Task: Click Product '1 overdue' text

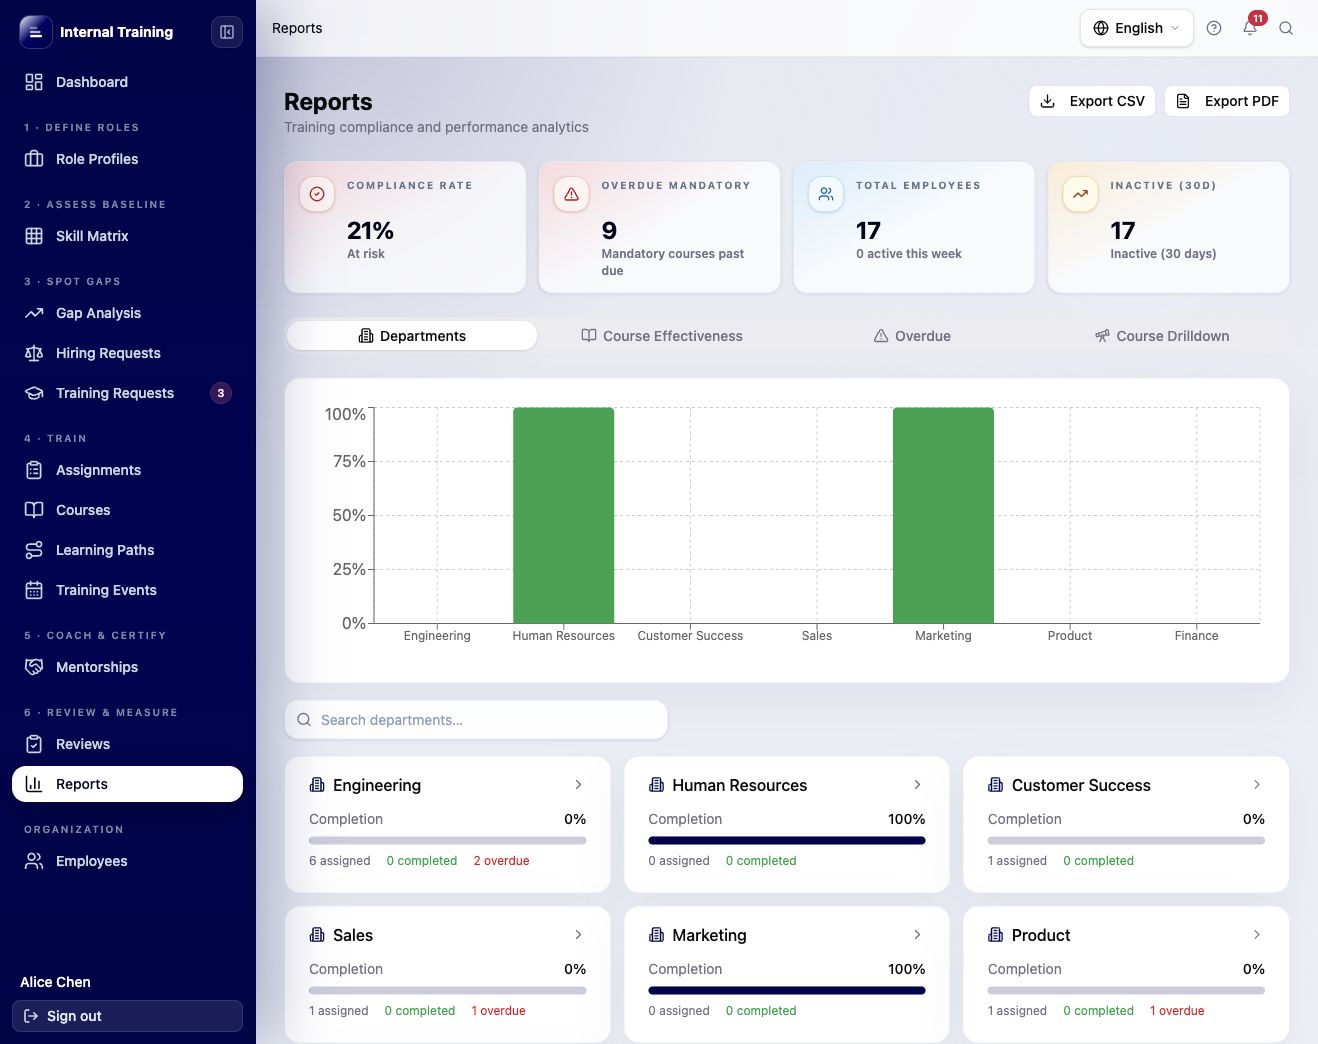Action: click(1177, 1011)
